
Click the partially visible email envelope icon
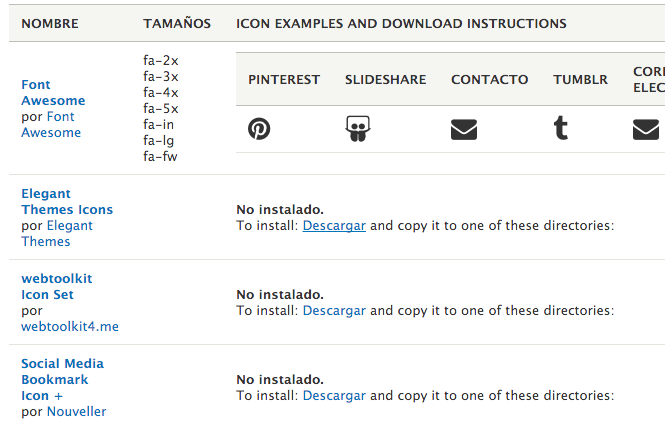(646, 129)
